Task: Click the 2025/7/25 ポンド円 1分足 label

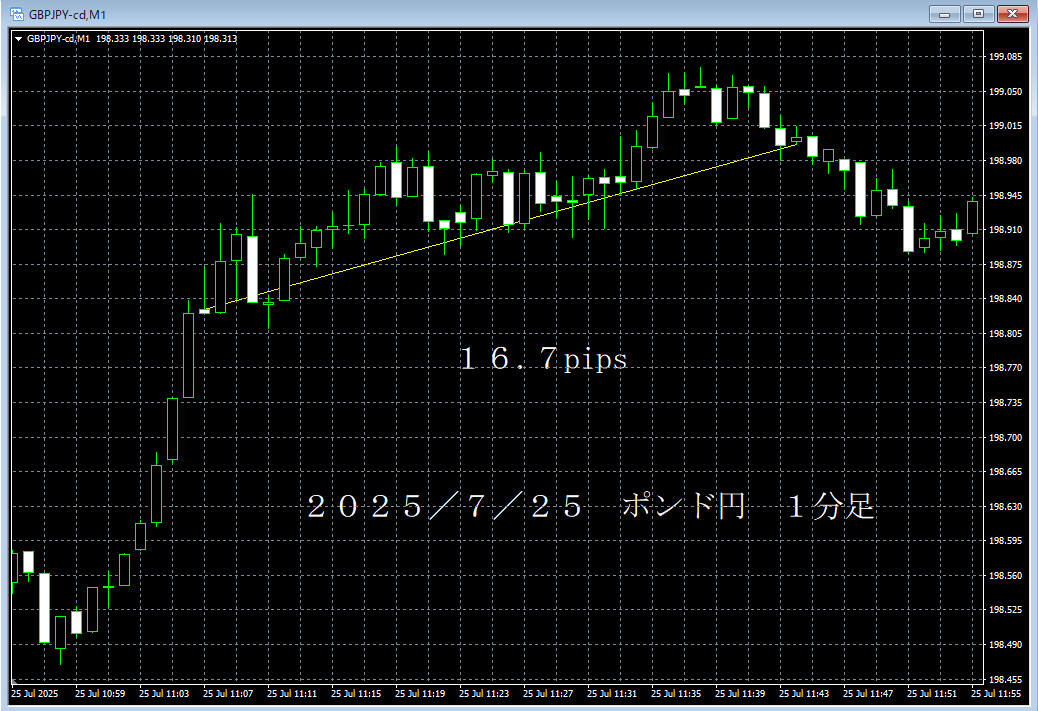Action: [590, 506]
